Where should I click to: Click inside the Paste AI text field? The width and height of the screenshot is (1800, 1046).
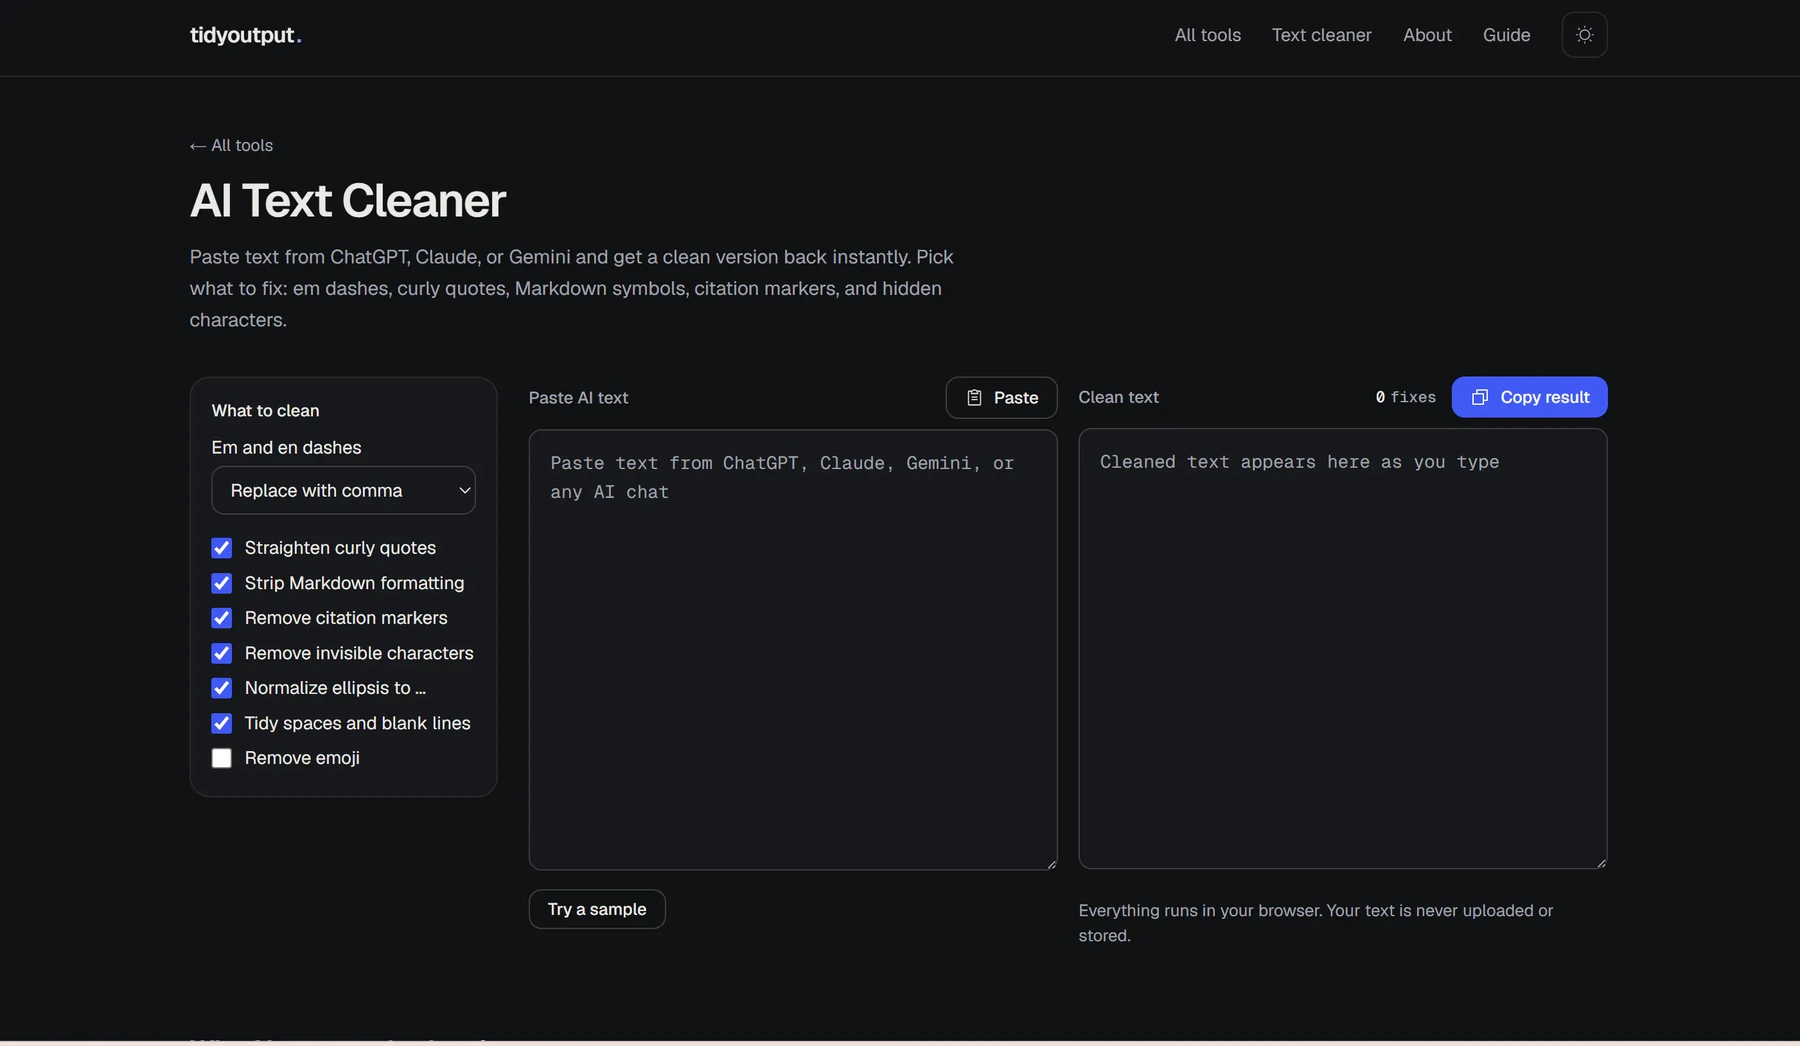(x=793, y=650)
